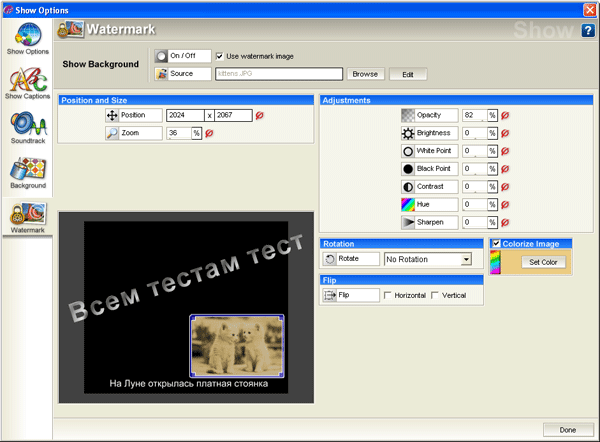Viewport: 600px width, 442px height.
Task: Click the watermark source file path field
Action: (x=279, y=74)
